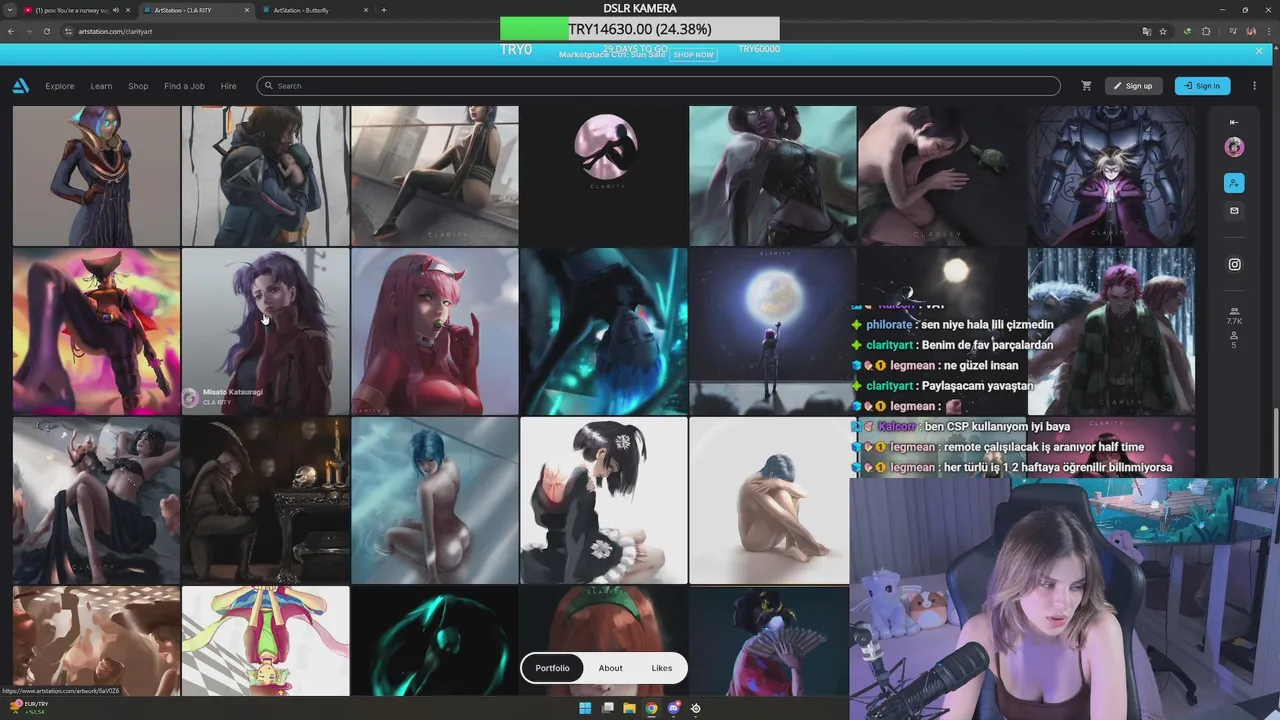
Task: Open the full moon silhouette artwork
Action: pyautogui.click(x=773, y=331)
